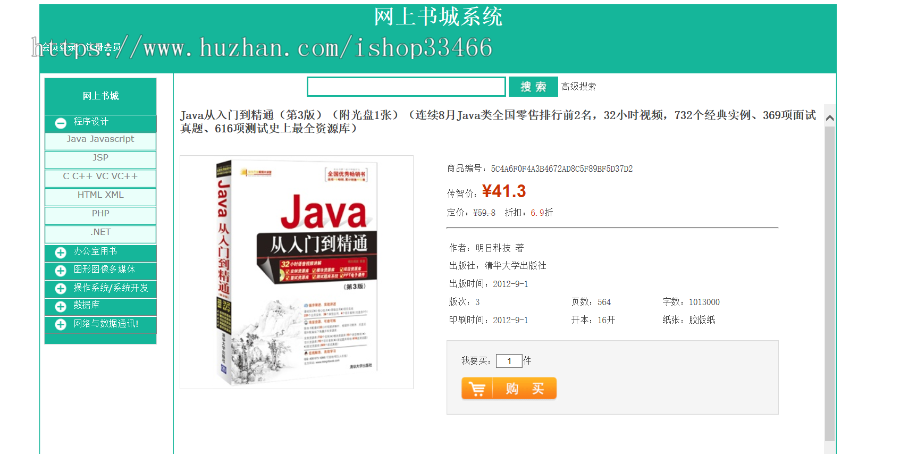The image size is (900, 454).
Task: Open the Java Javascript subcategory
Action: (100, 139)
